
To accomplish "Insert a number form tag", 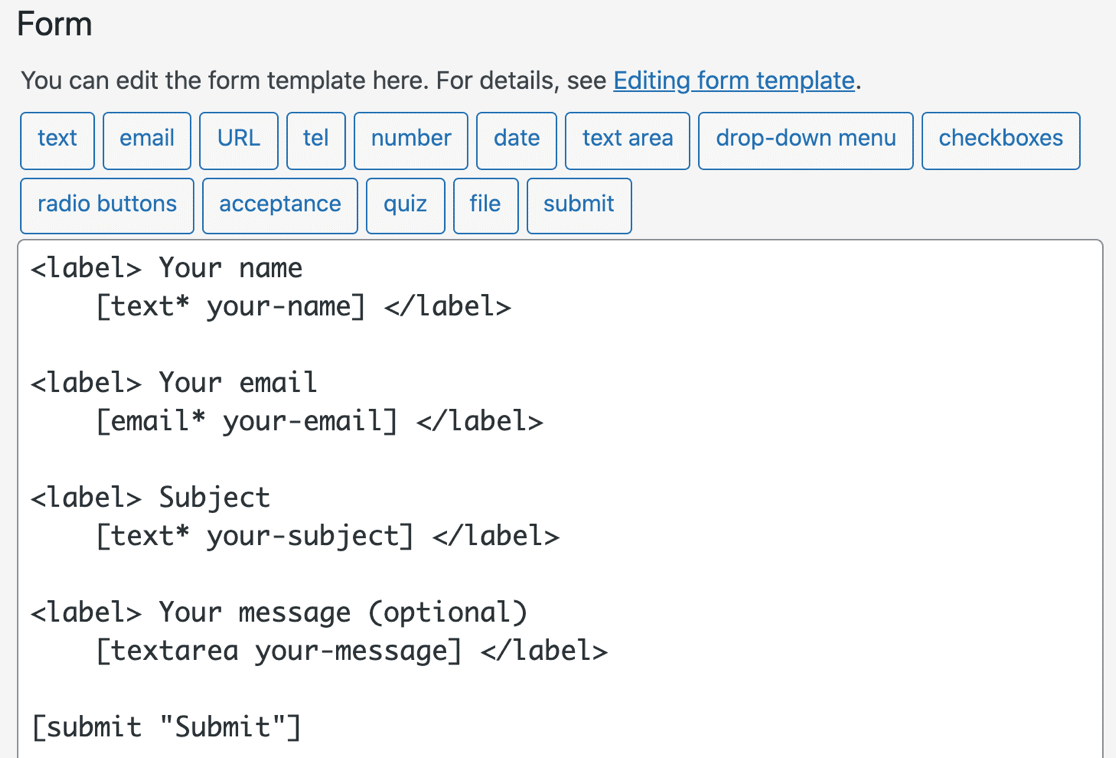I will 410,140.
